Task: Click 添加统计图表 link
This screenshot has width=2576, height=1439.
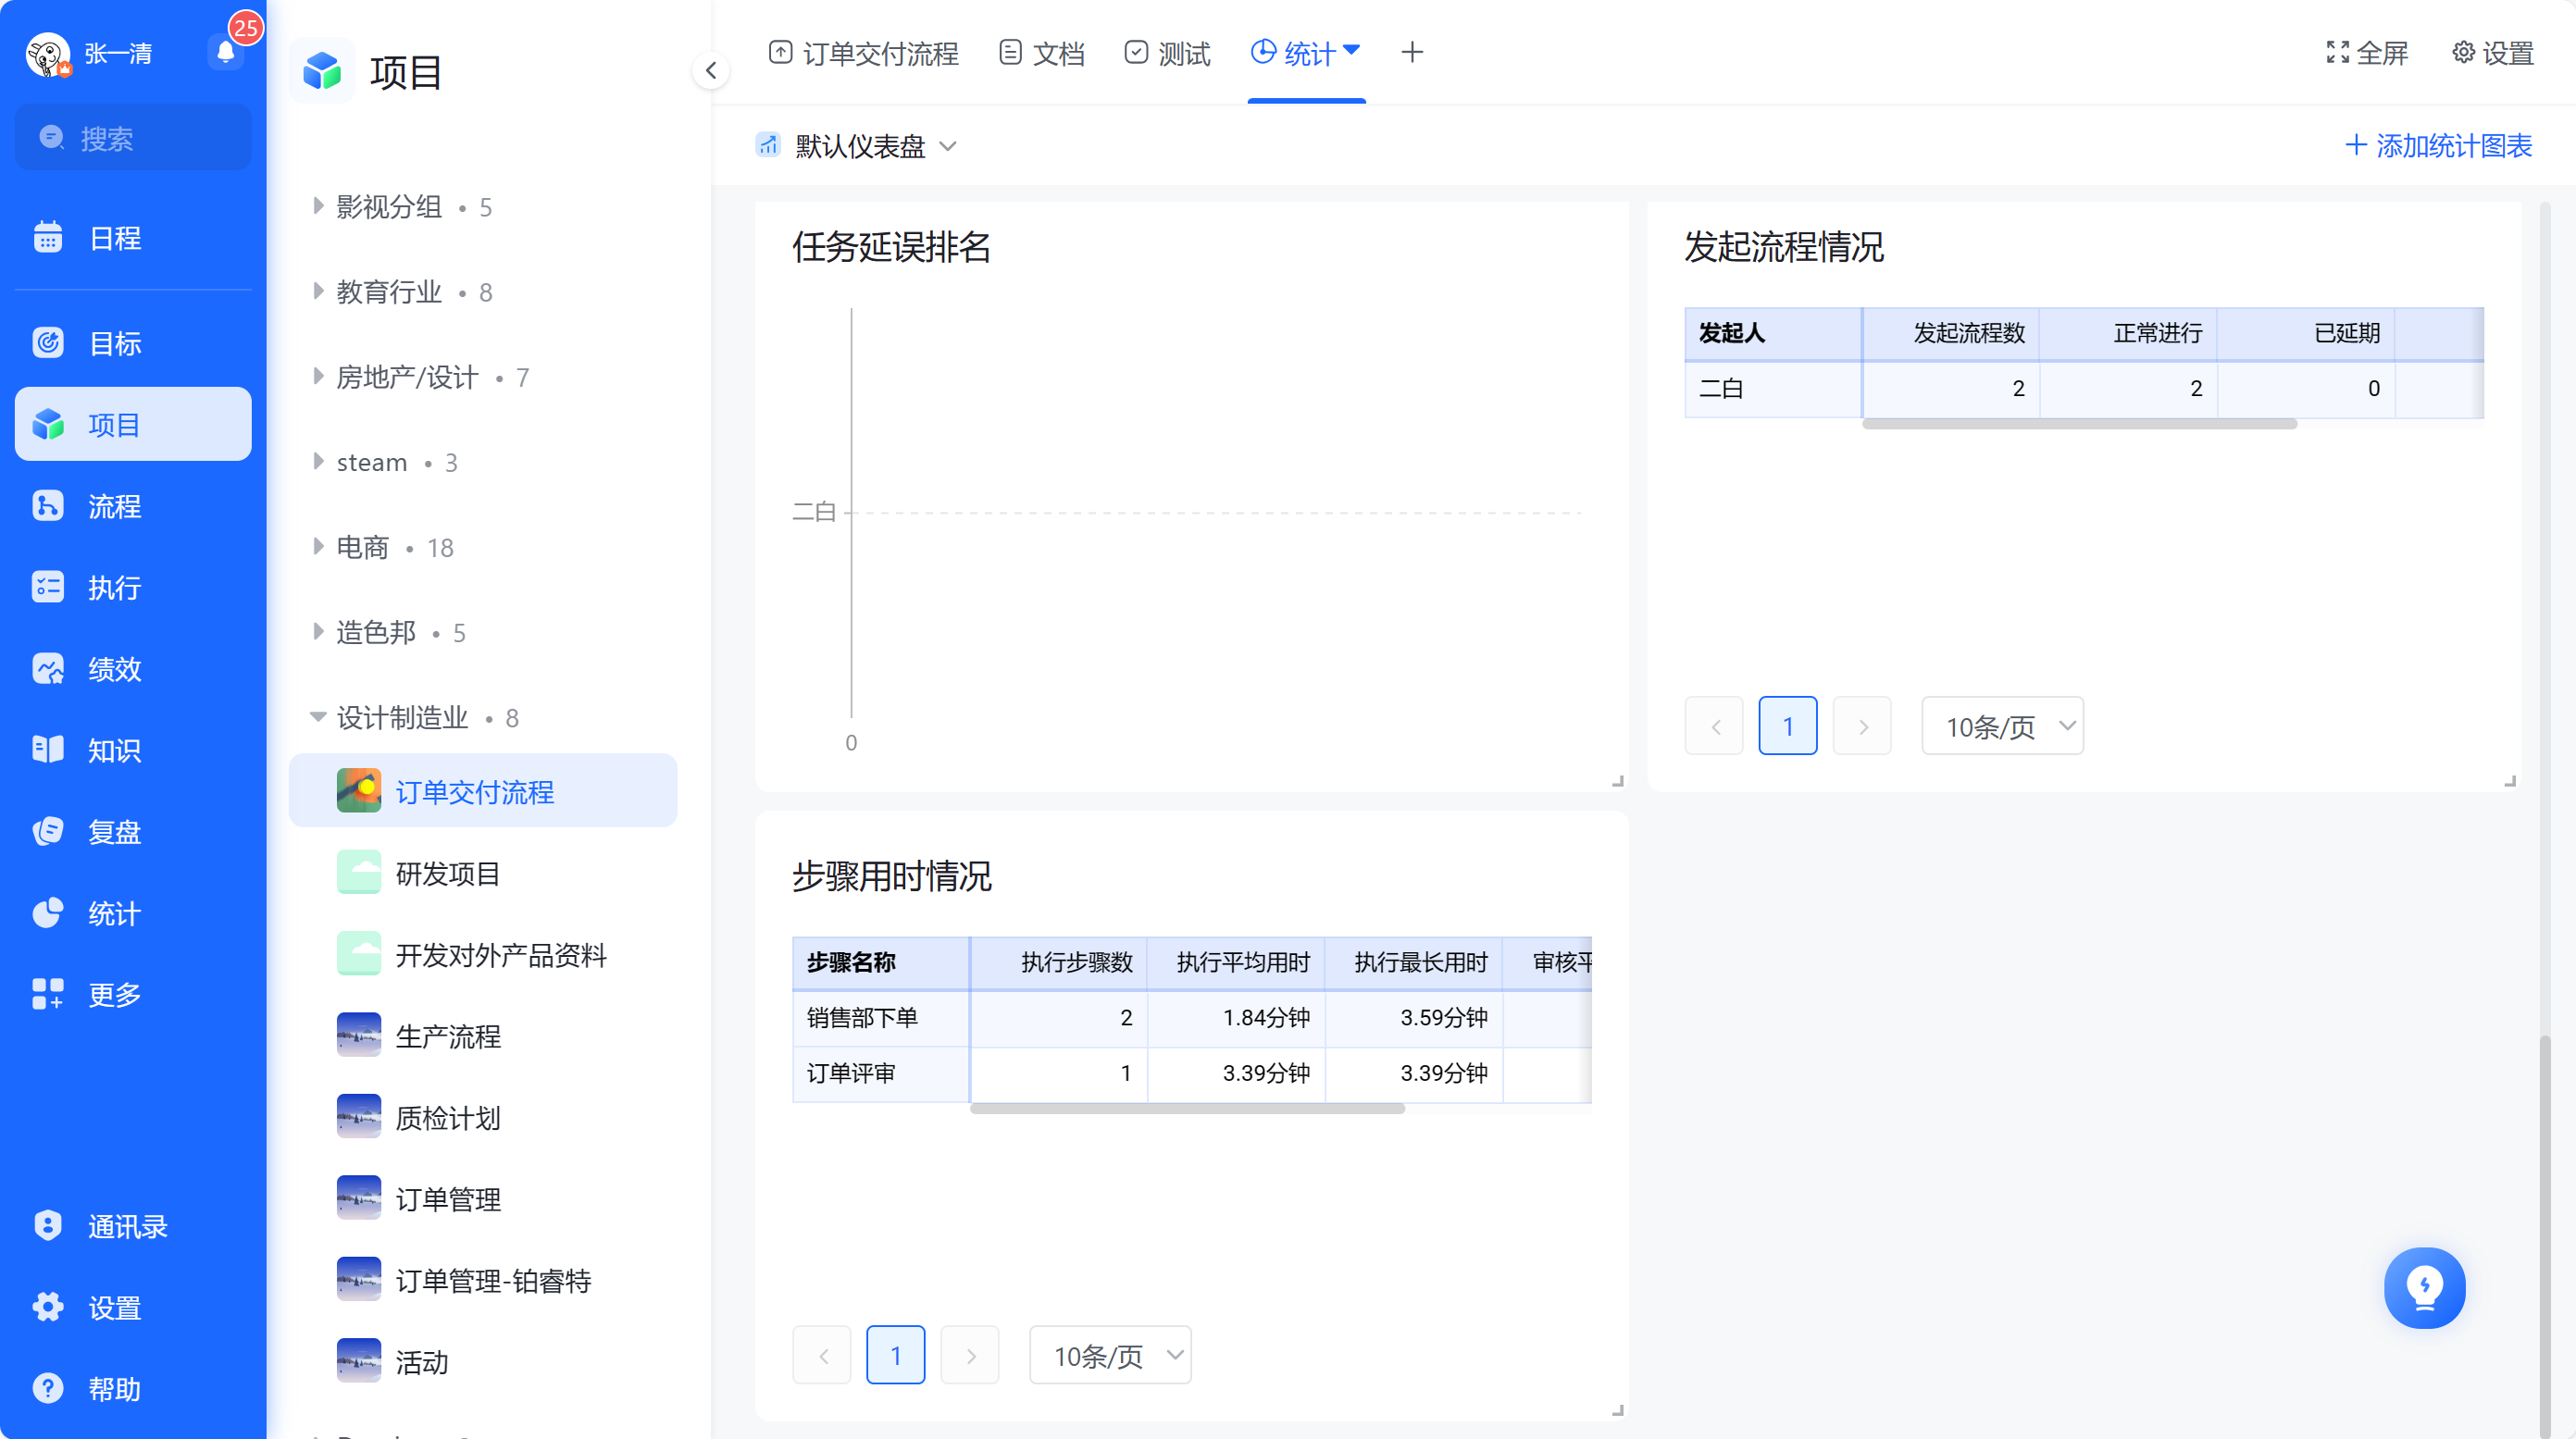Action: (2438, 146)
